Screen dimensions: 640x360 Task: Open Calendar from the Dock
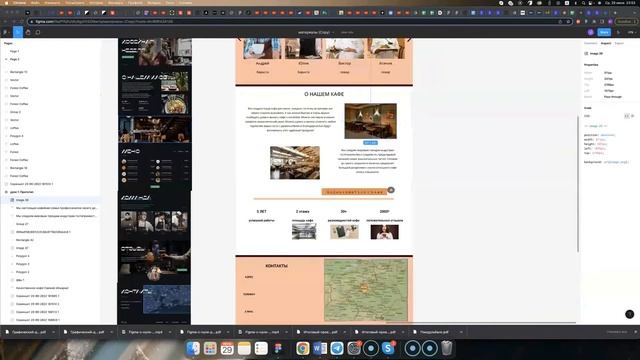pos(227,348)
